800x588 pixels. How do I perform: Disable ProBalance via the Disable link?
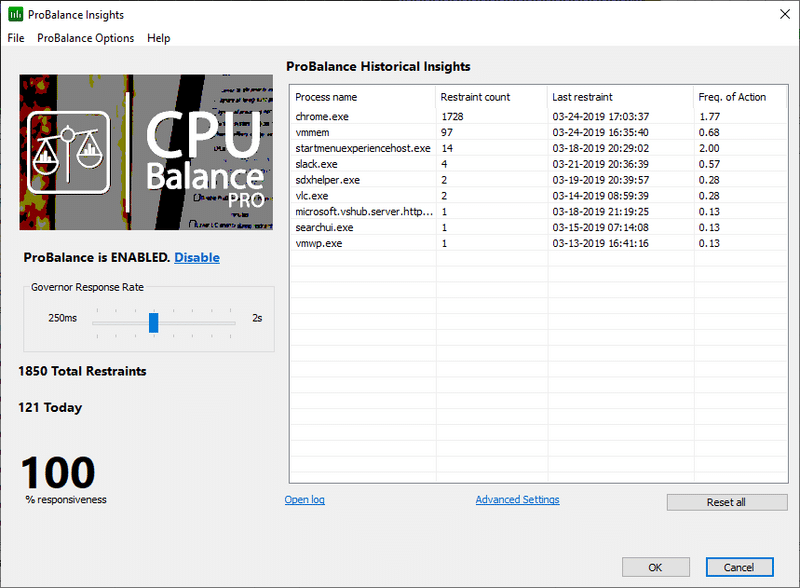[196, 257]
